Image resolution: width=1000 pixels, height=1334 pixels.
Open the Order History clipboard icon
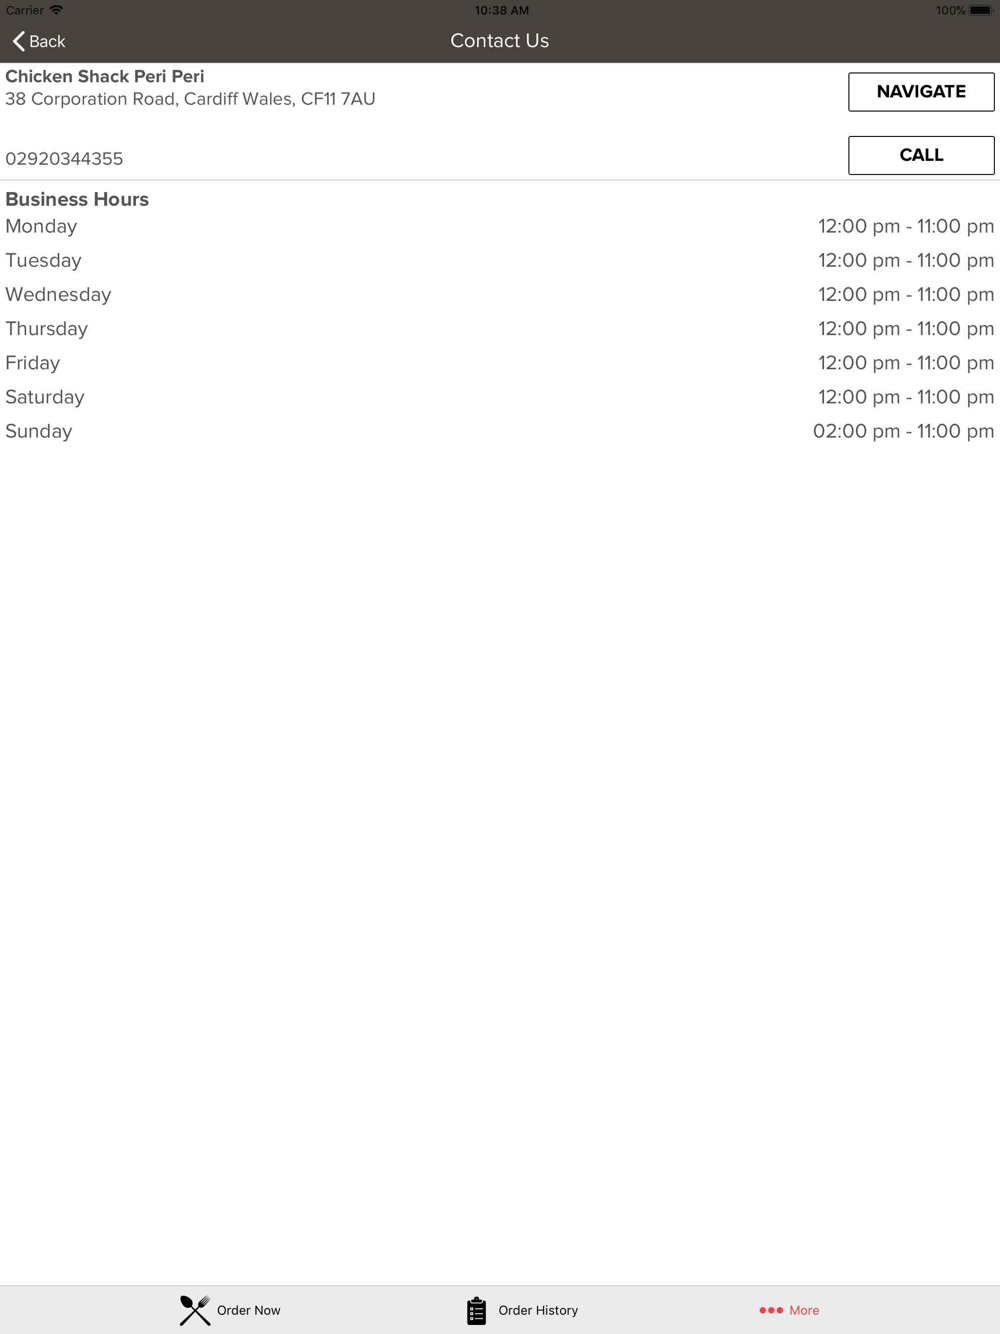[476, 1310]
